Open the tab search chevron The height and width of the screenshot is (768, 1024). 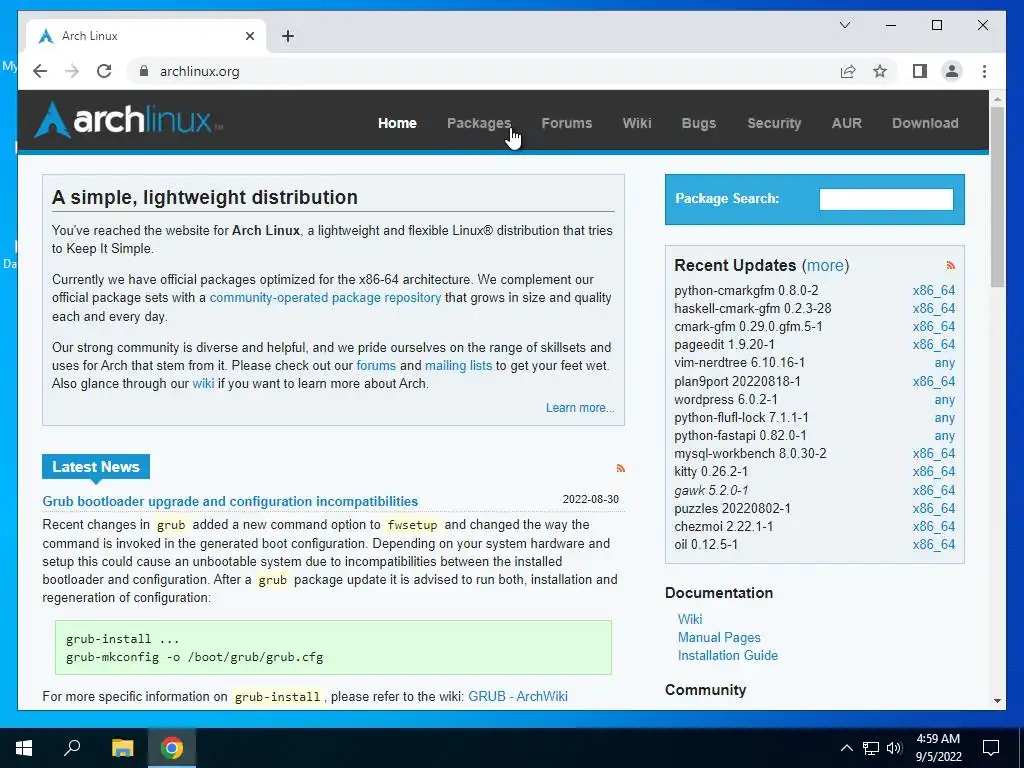[844, 25]
